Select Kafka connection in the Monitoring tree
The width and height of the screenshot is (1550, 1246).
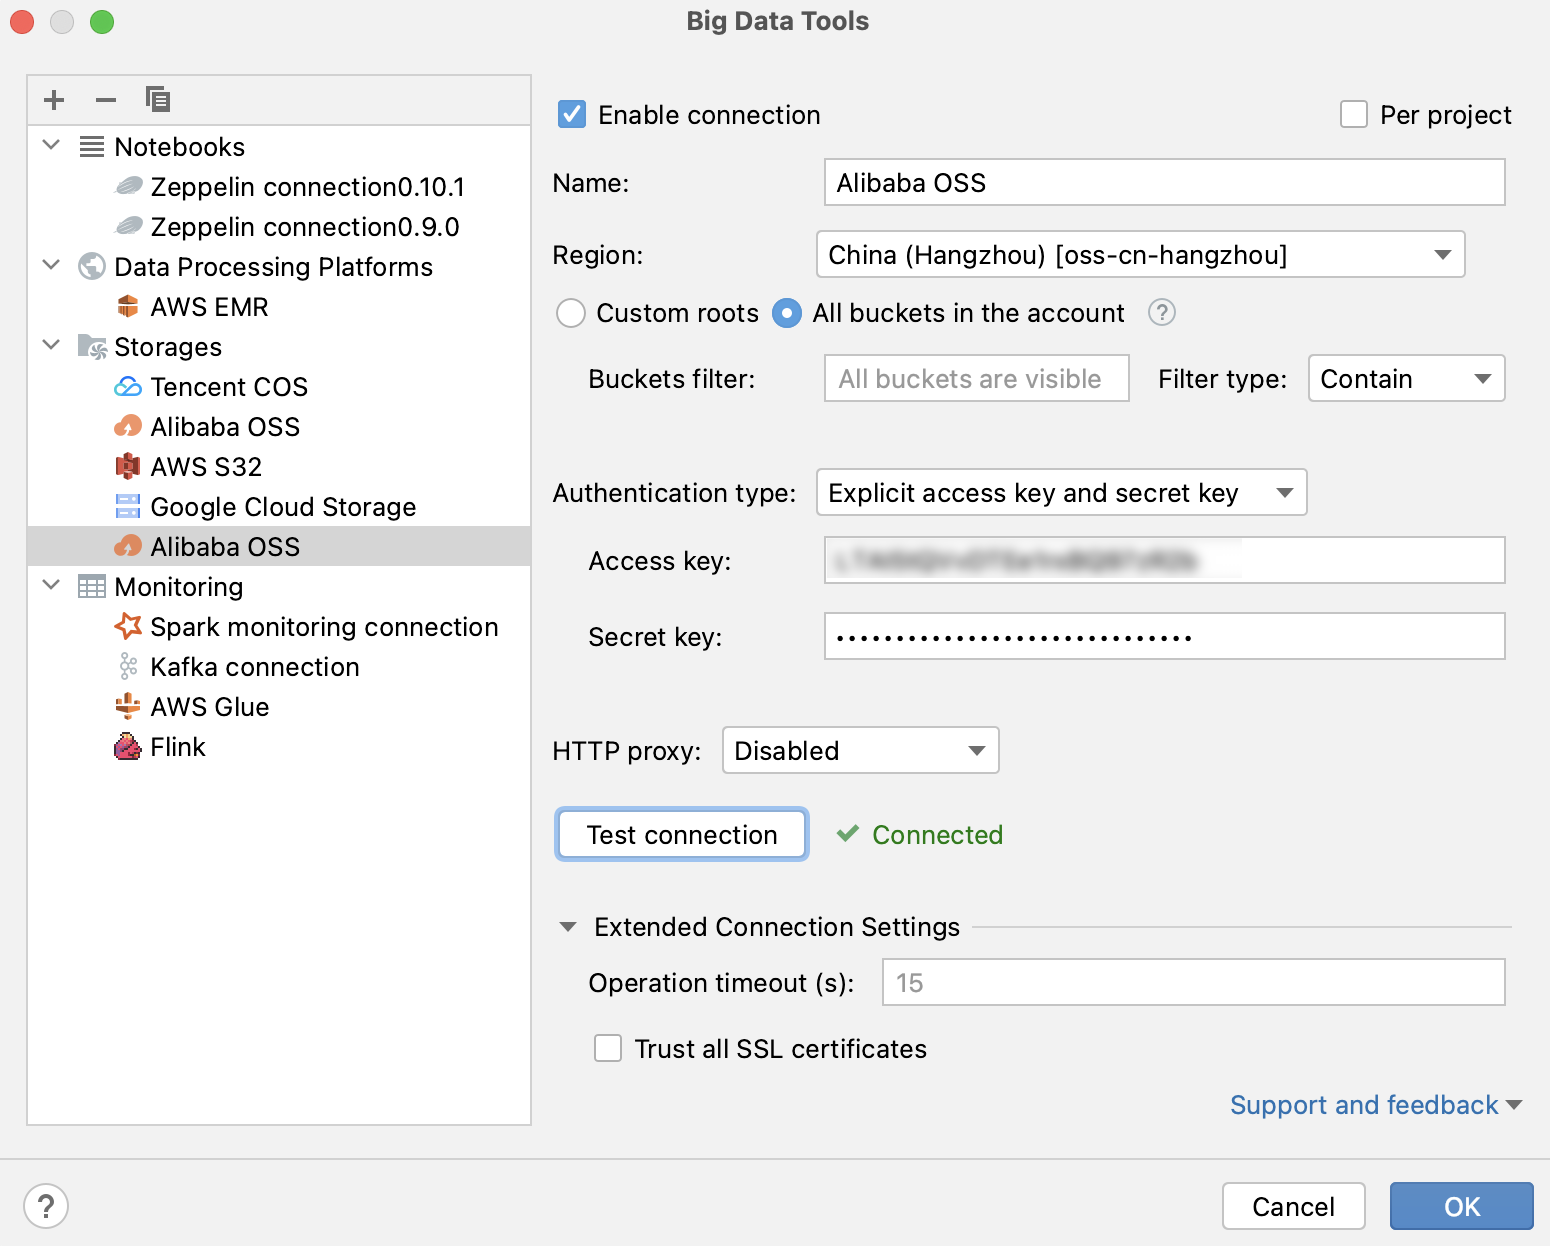point(254,667)
